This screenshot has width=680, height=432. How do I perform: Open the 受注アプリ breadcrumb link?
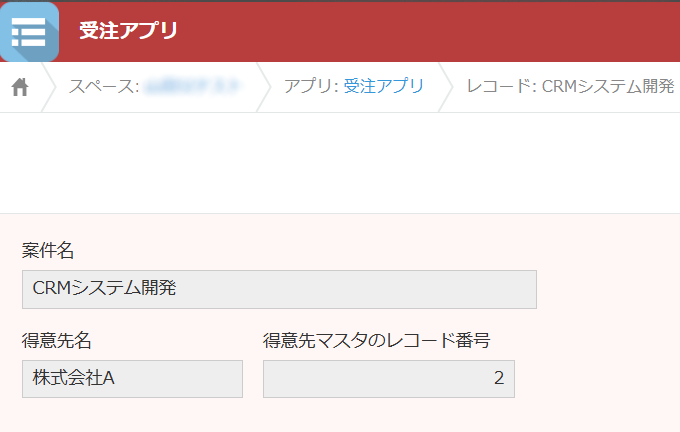click(x=384, y=86)
